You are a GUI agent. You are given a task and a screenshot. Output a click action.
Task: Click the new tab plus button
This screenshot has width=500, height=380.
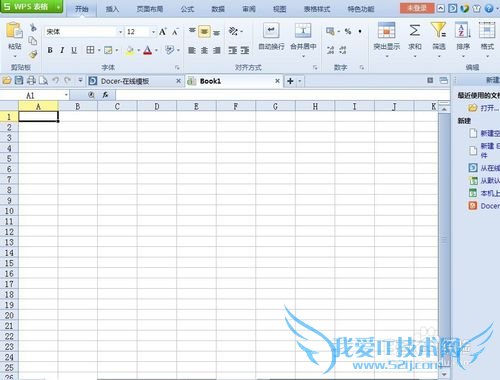(290, 81)
